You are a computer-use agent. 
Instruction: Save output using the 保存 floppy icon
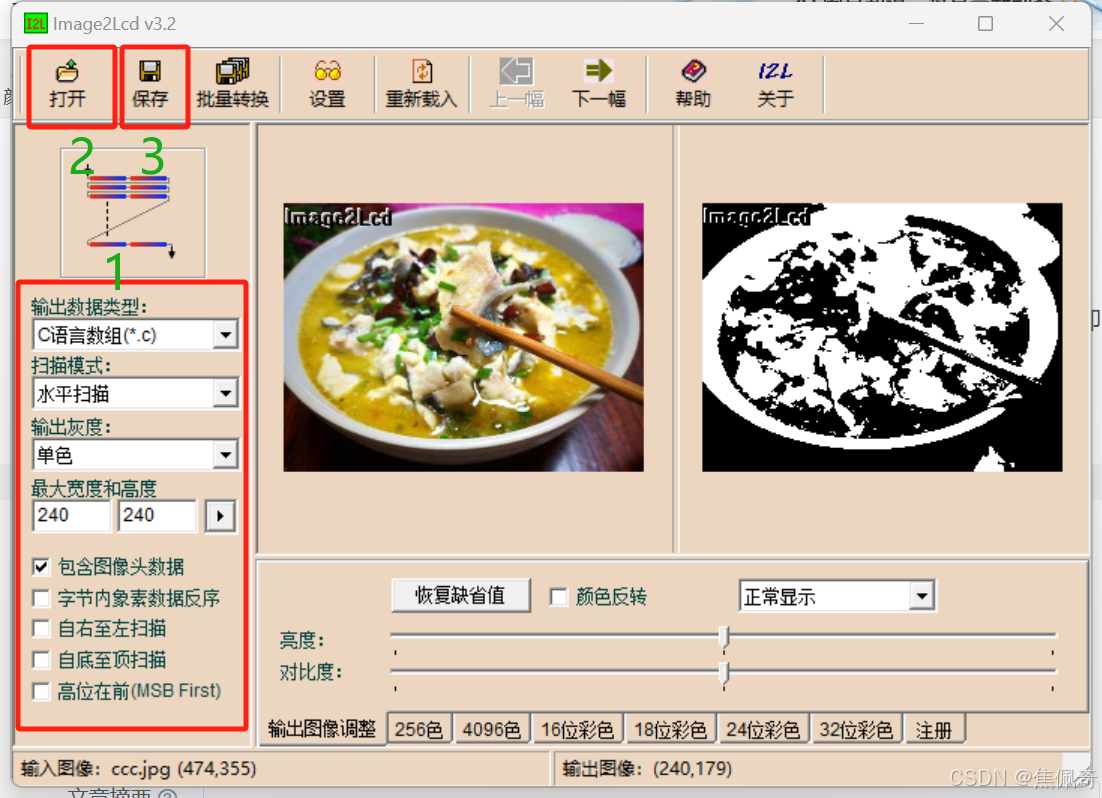click(150, 84)
